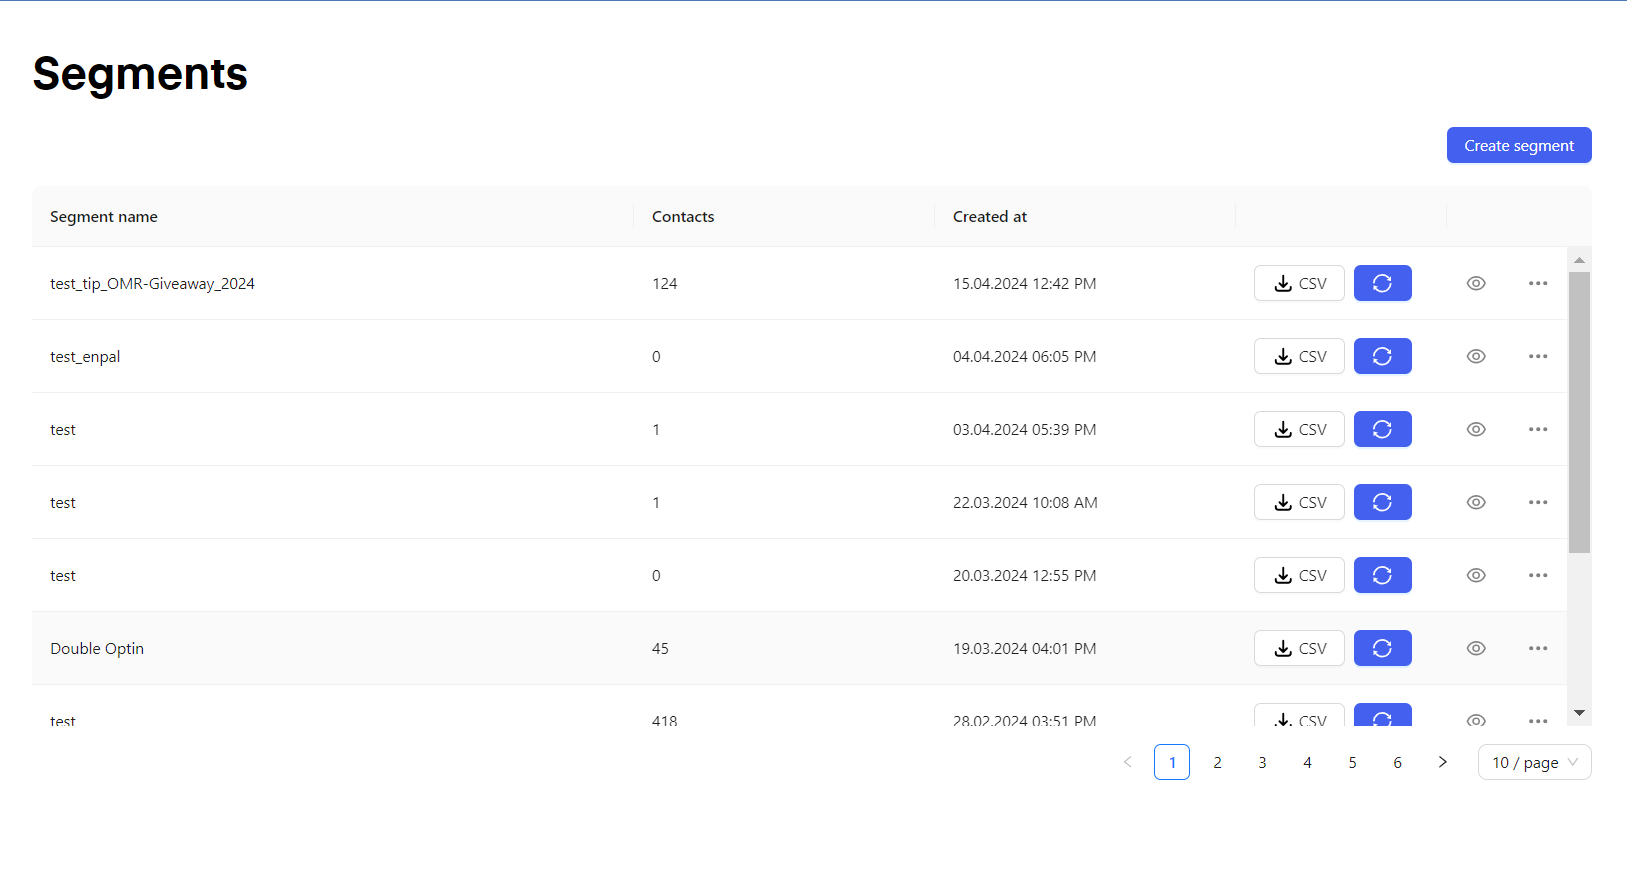
Task: Export Double Optin segment as CSV
Action: (1299, 648)
